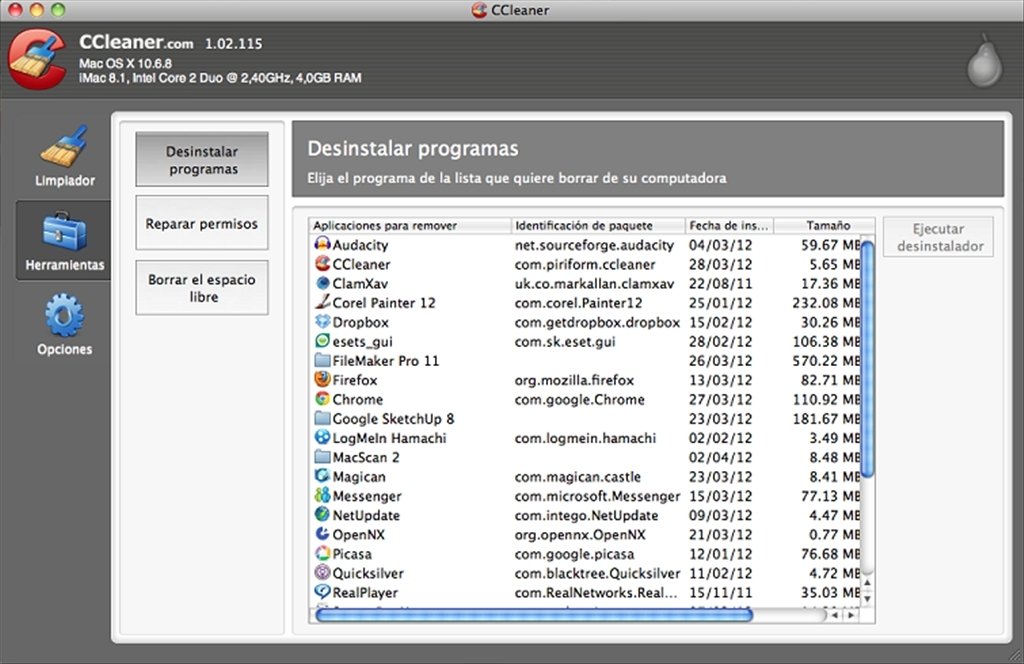Click the scroll right arrow

851,615
